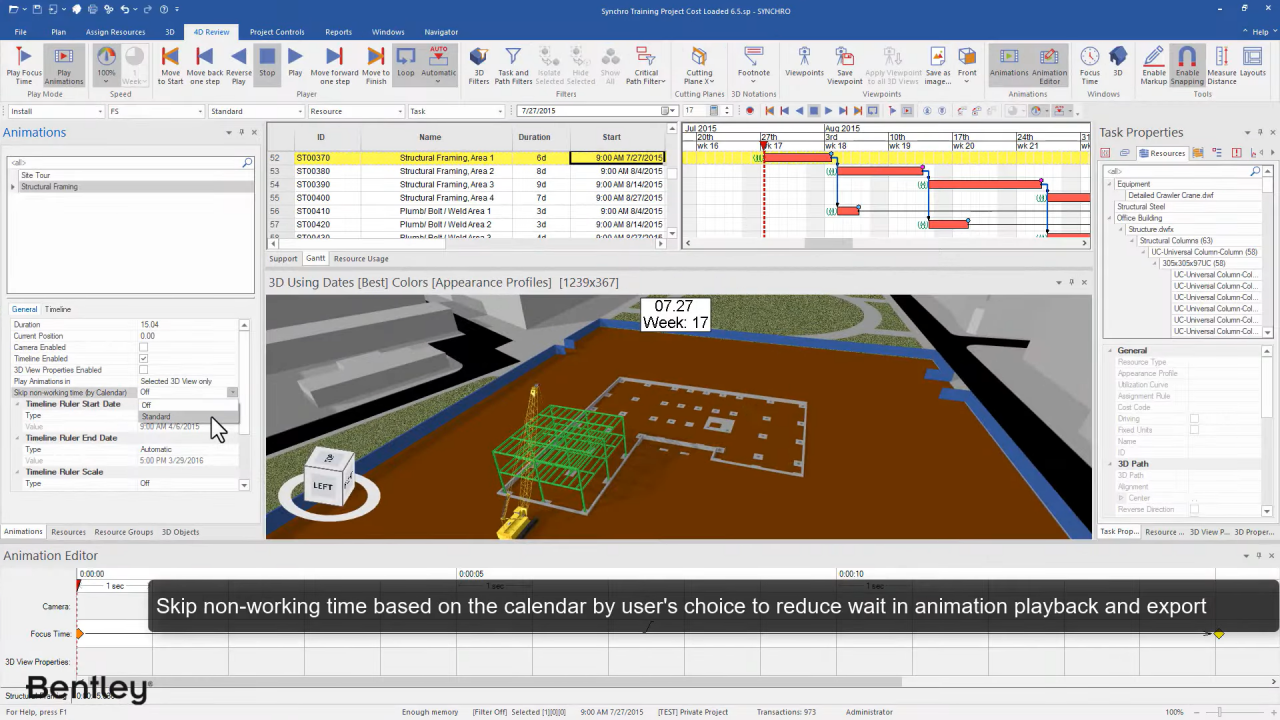
Task: Click the Enable Markup tool
Action: pos(1154,65)
